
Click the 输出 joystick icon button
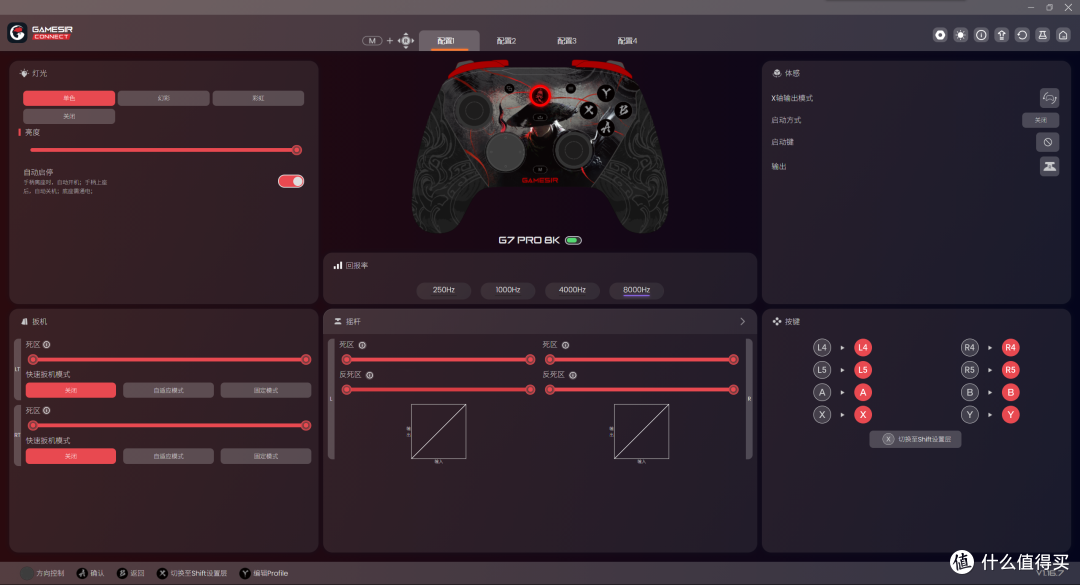pyautogui.click(x=1049, y=166)
